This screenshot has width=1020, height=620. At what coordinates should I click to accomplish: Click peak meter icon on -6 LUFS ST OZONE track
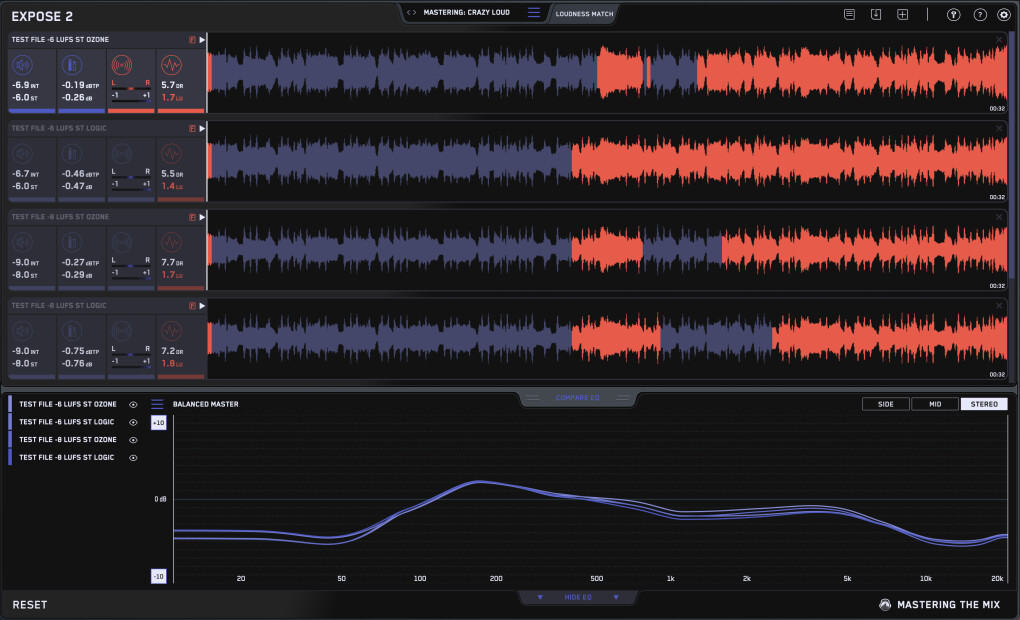[72, 65]
